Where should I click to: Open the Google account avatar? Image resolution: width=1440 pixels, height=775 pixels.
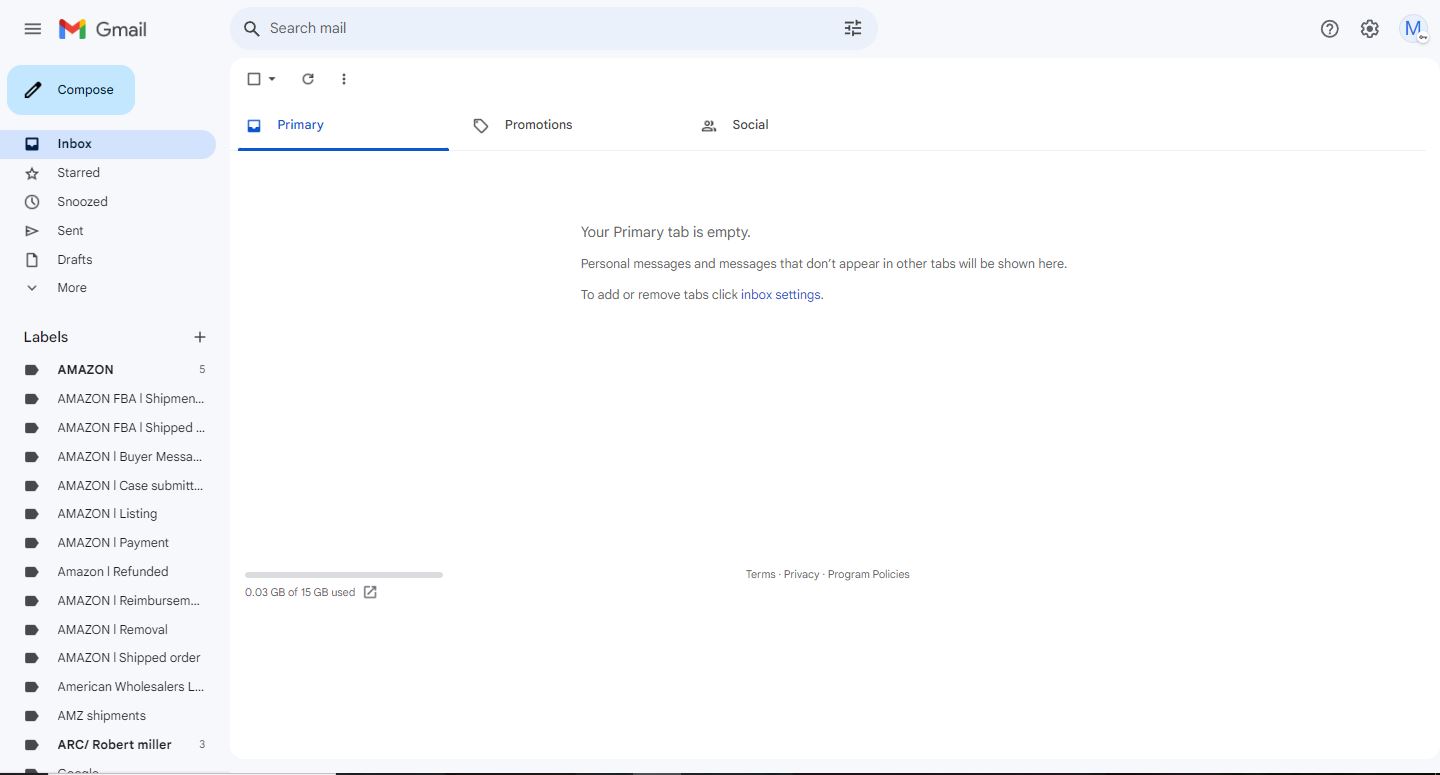(1414, 29)
